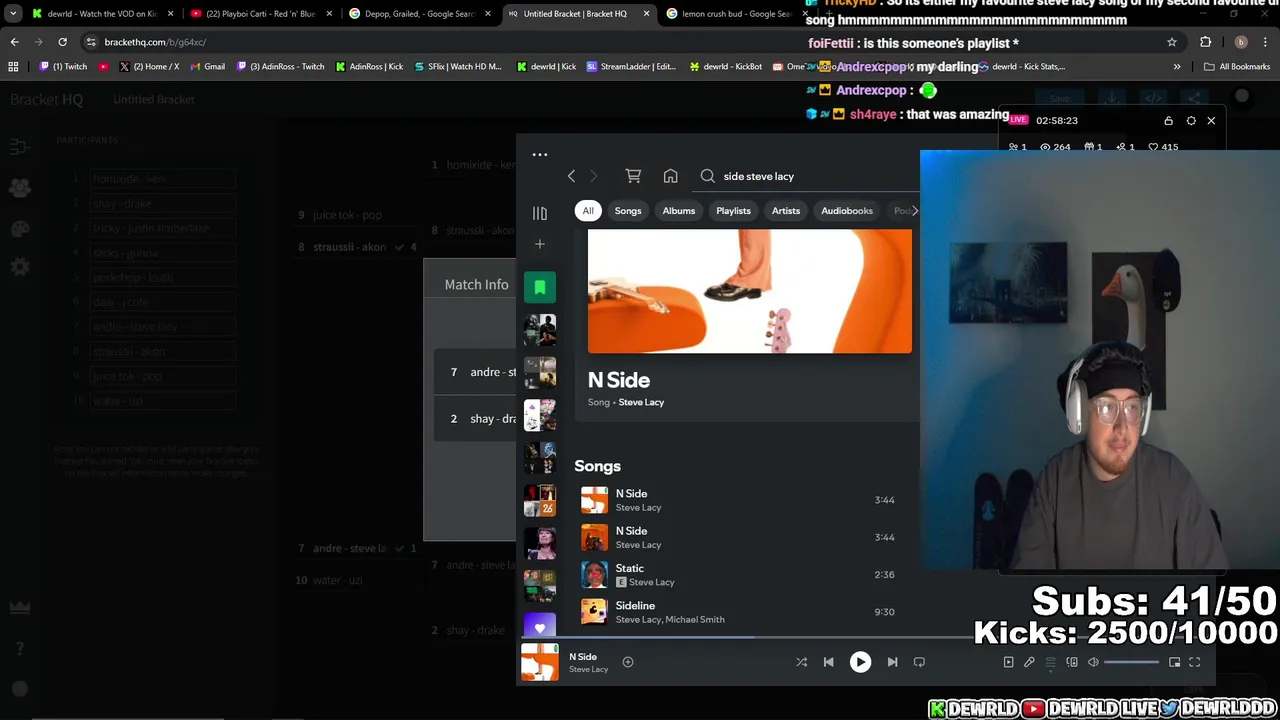Open the green bookmark playlist in sidebar
The height and width of the screenshot is (720, 1280).
point(540,287)
